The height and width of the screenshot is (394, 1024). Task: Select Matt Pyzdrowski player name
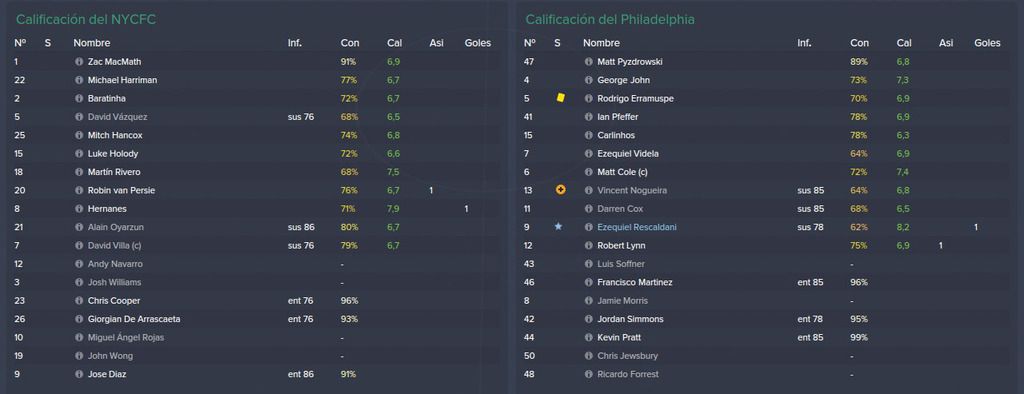(x=628, y=62)
